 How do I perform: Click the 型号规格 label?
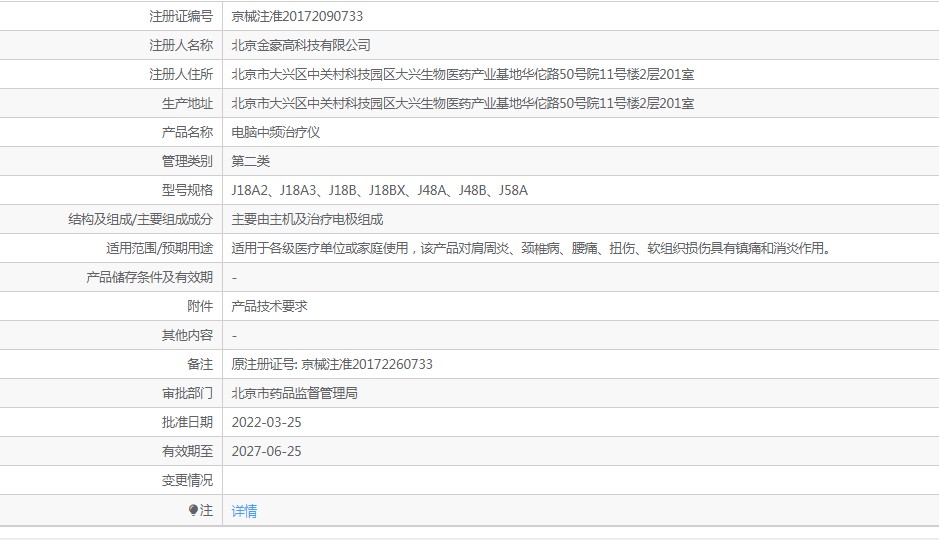point(187,190)
